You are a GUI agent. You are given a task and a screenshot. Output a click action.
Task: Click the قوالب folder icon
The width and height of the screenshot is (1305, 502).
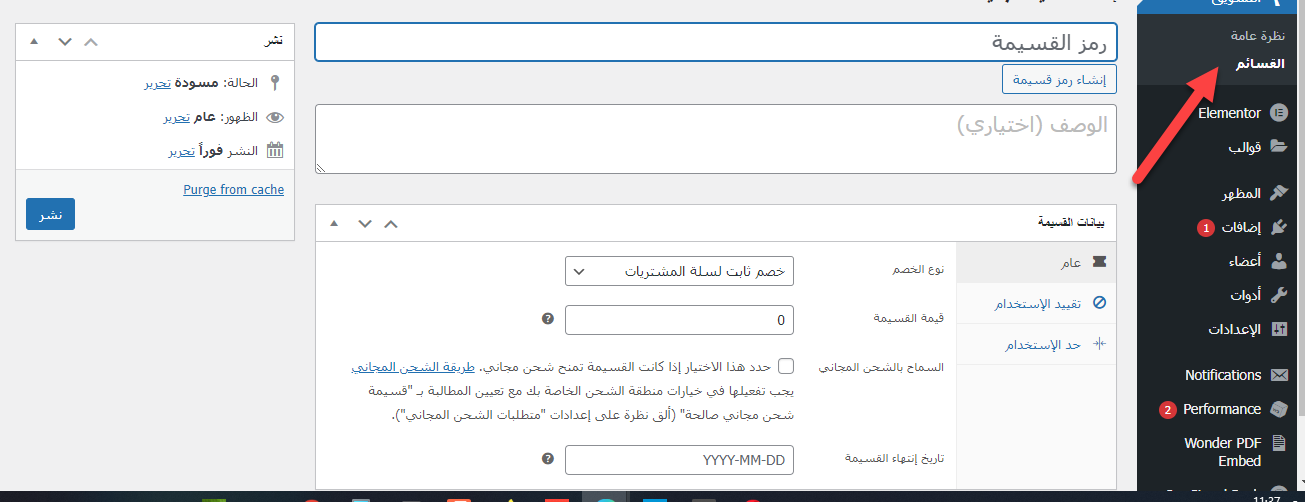[1278, 146]
